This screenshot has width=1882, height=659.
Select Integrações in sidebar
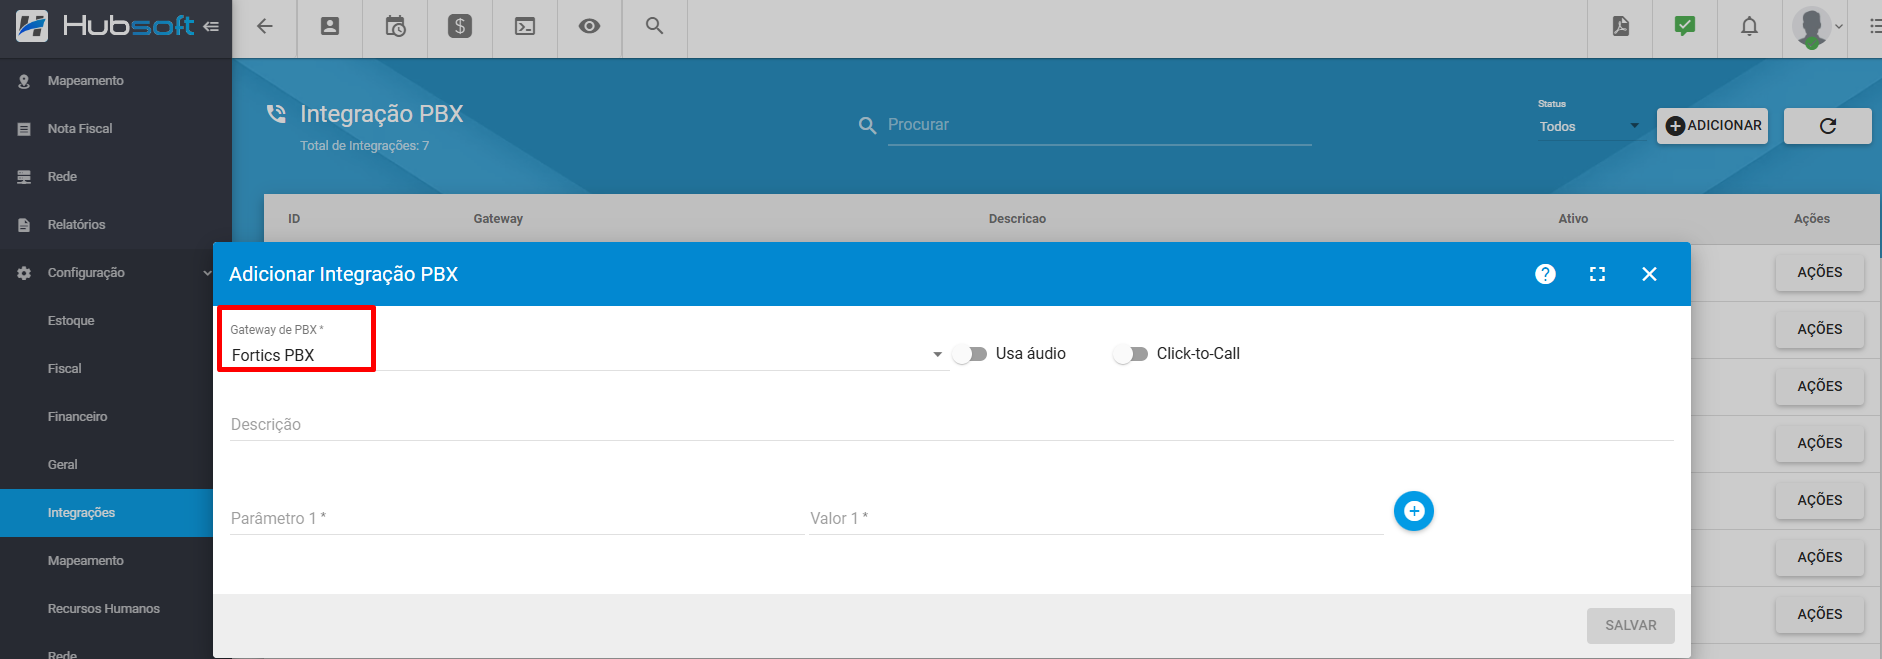point(106,513)
